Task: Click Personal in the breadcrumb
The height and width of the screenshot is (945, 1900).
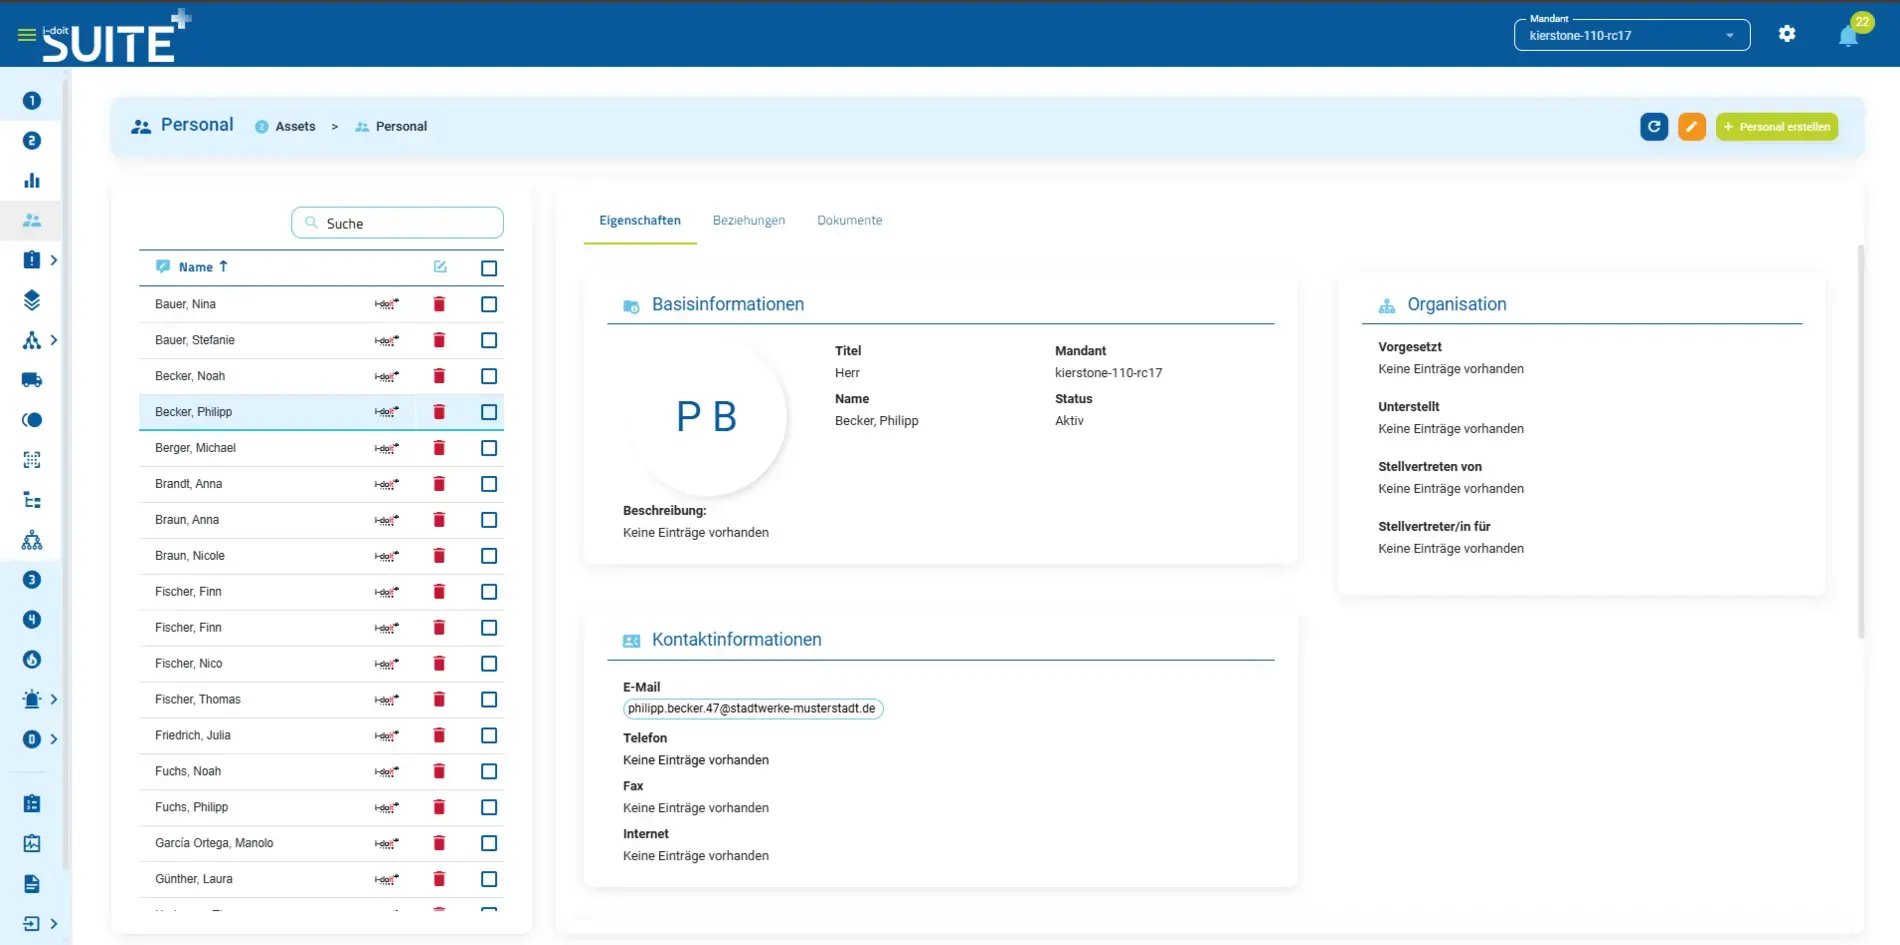Action: click(x=401, y=127)
